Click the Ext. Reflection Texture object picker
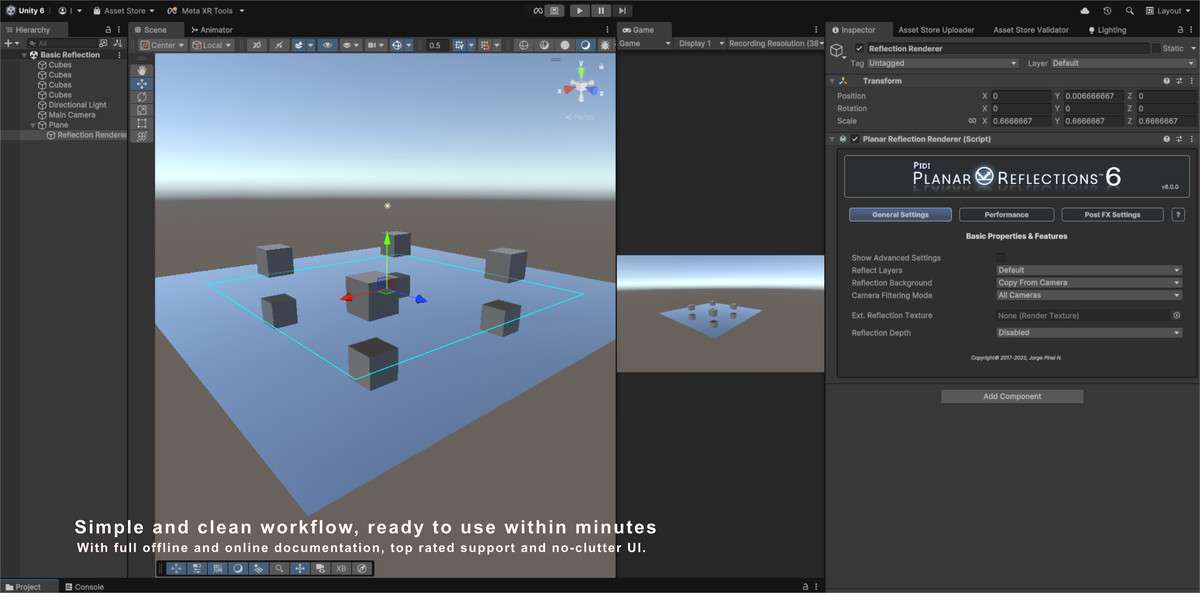 (1177, 315)
